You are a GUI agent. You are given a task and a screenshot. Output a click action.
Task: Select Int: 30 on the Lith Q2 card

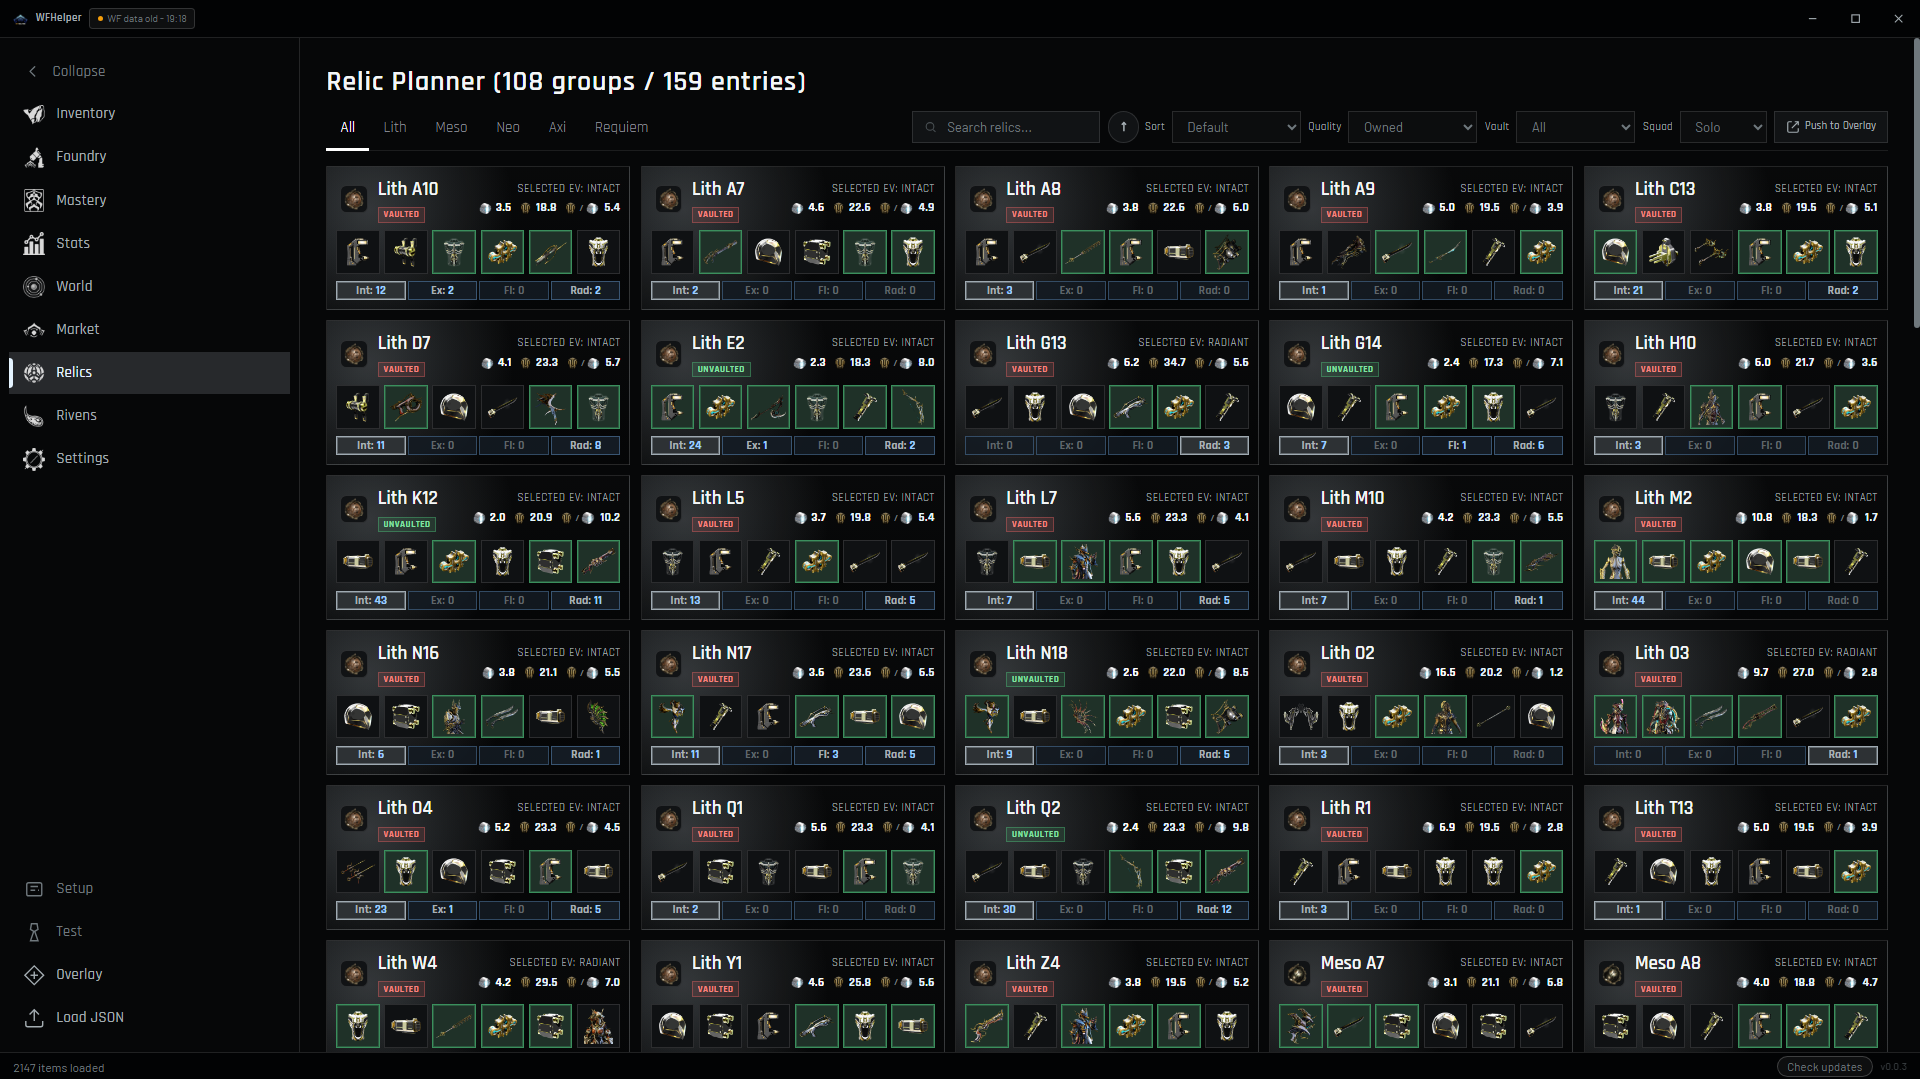[x=999, y=910]
